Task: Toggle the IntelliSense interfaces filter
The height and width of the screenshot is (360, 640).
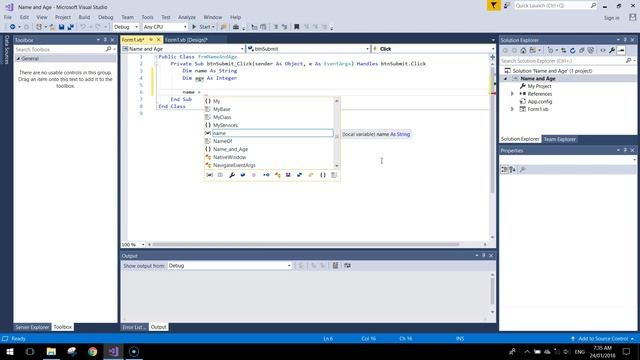Action: click(x=266, y=175)
